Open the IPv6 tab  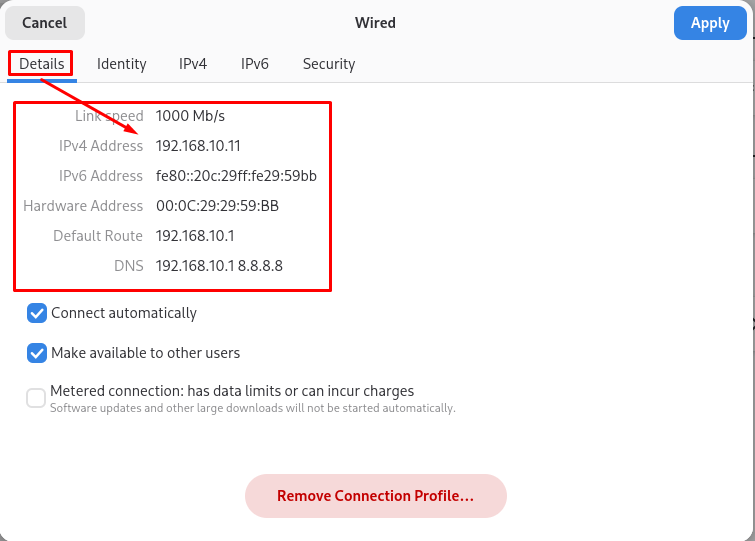tap(255, 64)
